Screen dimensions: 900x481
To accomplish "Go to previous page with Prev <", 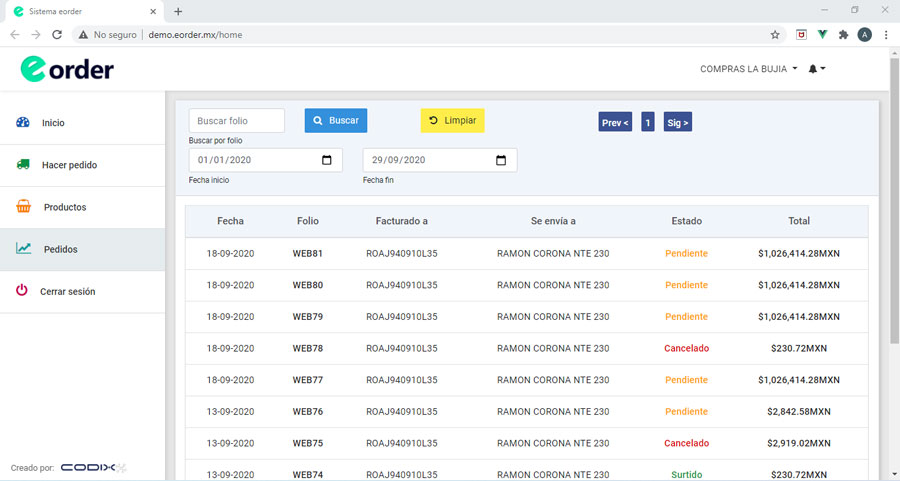I will pos(615,122).
